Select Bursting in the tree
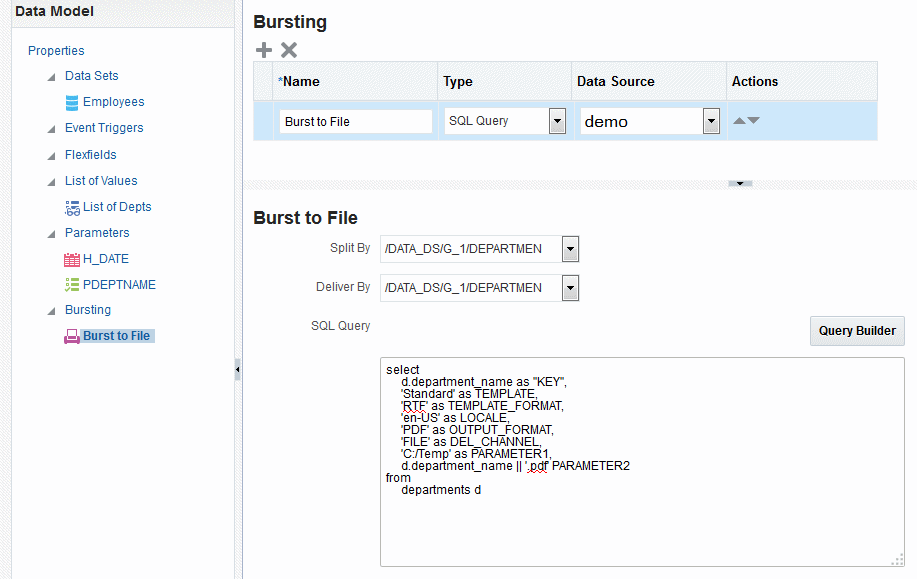Viewport: 917px width, 579px height. pyautogui.click(x=88, y=310)
